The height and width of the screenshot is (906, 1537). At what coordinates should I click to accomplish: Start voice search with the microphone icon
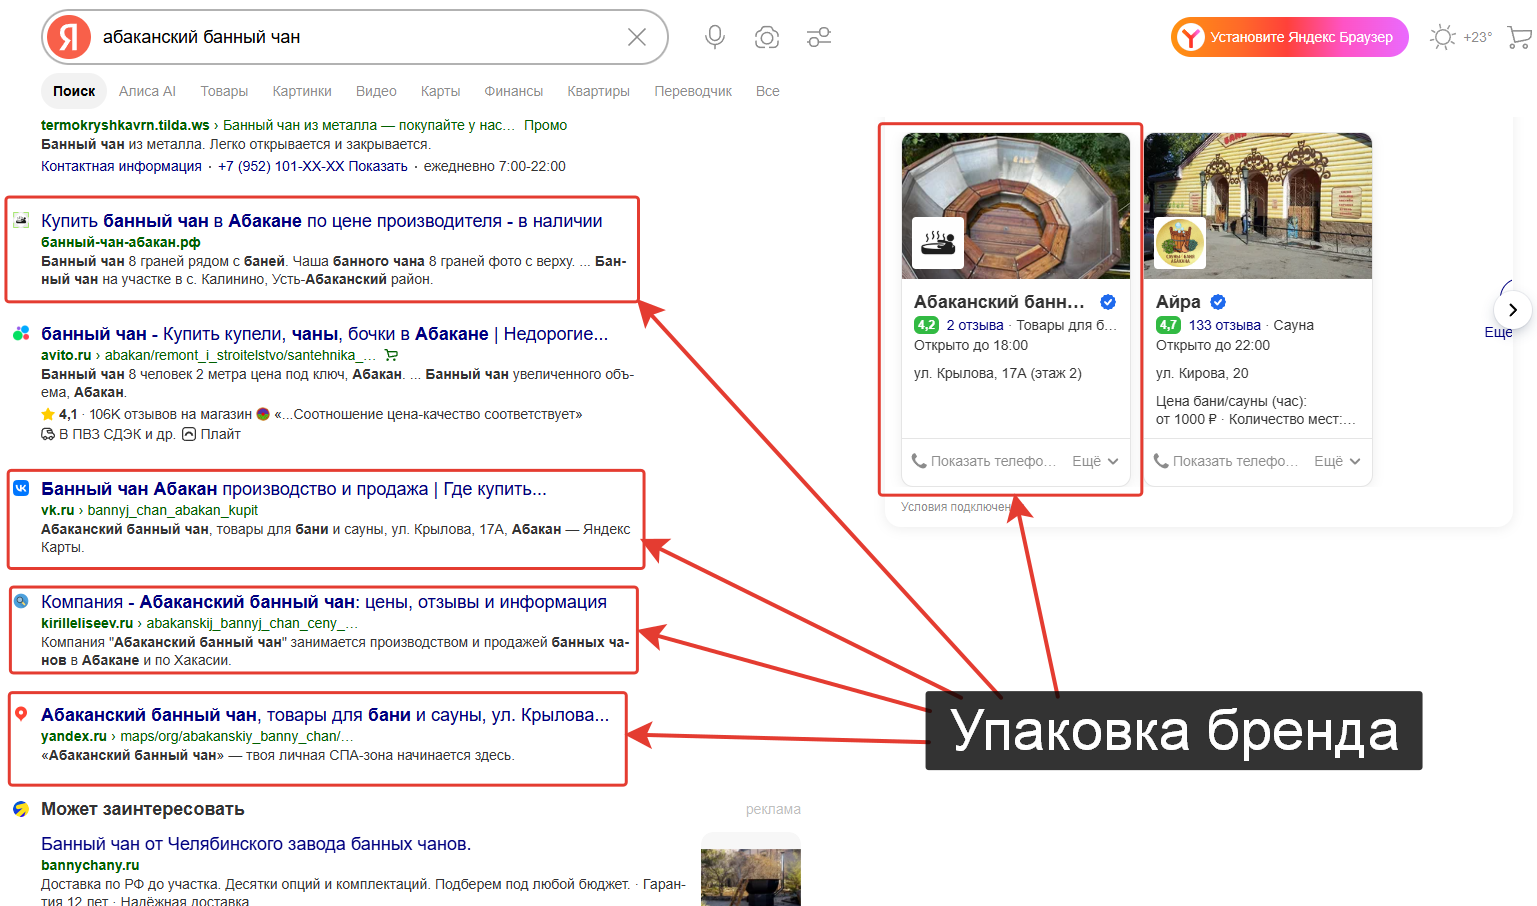click(x=714, y=37)
